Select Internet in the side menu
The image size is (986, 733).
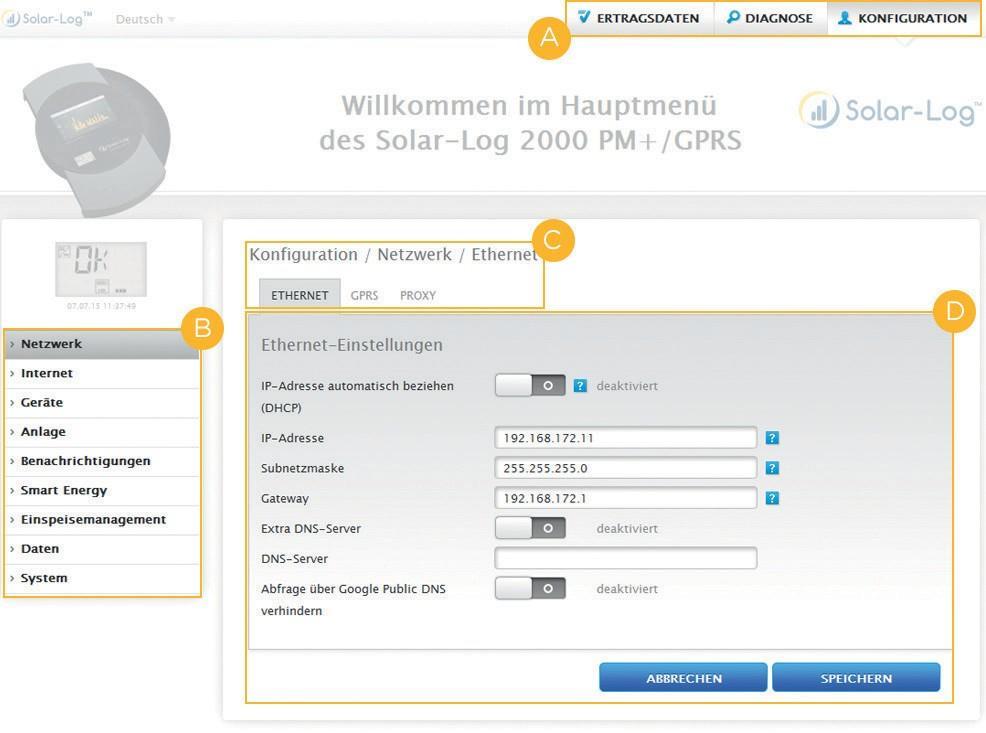tap(102, 373)
